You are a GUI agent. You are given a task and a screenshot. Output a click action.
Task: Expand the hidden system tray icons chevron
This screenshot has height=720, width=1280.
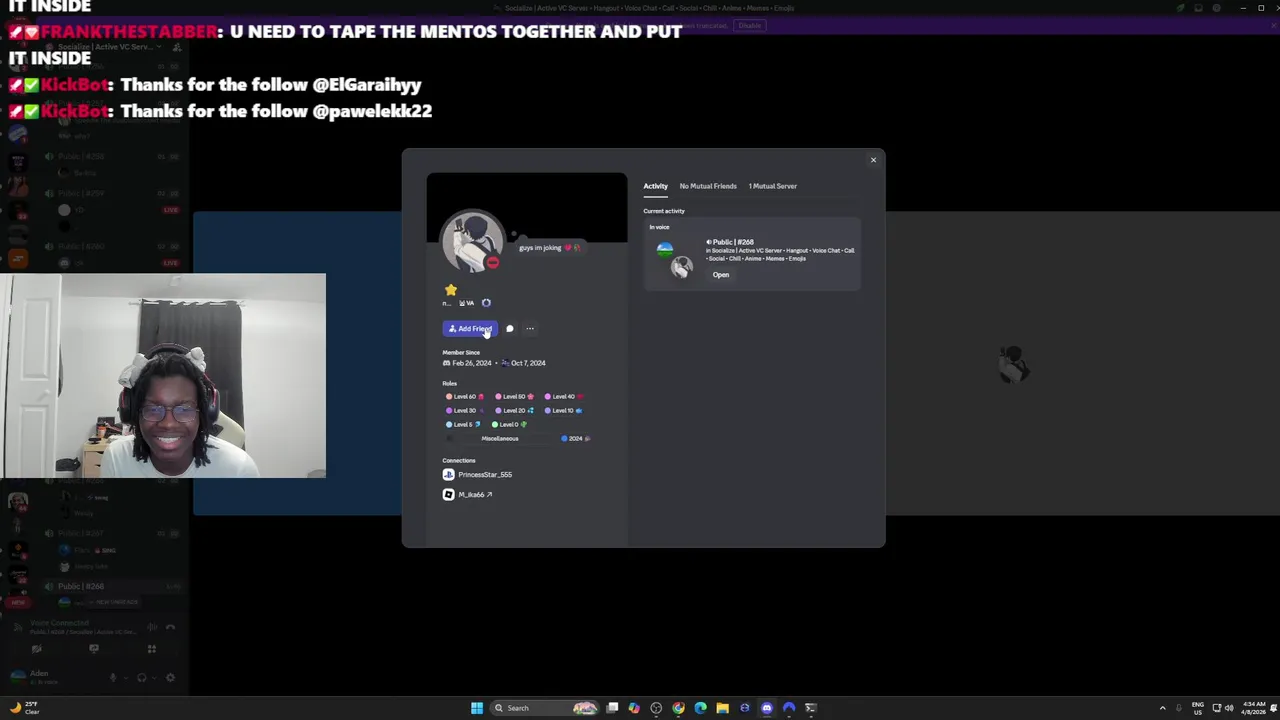coord(1163,708)
